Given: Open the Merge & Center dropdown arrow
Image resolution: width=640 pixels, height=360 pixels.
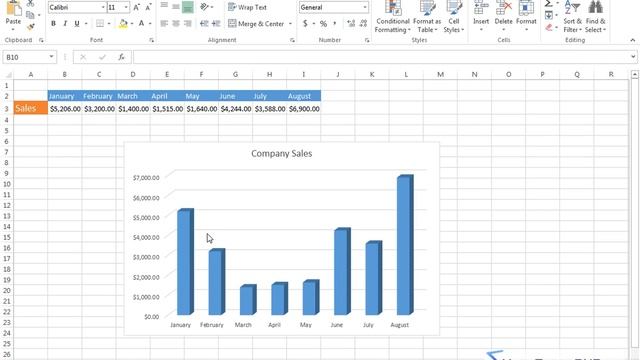Looking at the screenshot, I should [290, 24].
